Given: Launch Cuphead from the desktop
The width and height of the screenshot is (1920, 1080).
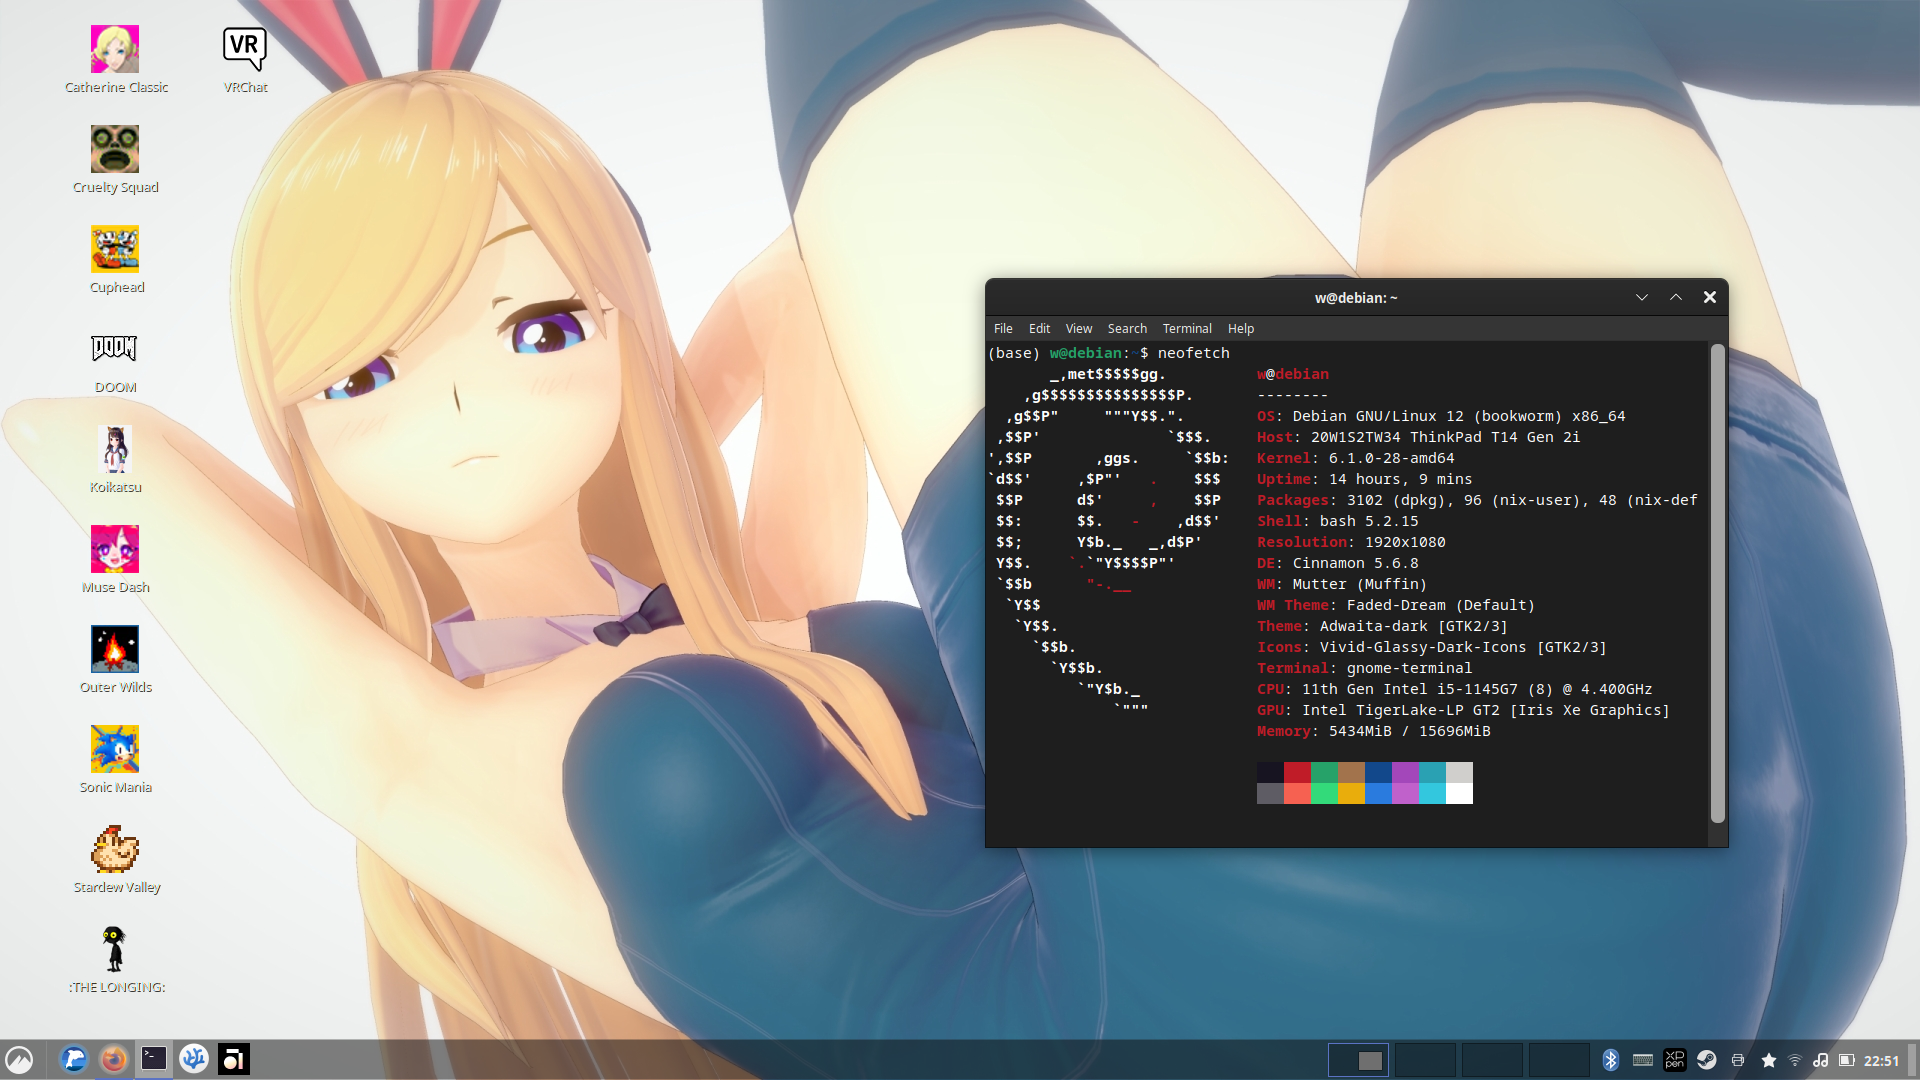Looking at the screenshot, I should (115, 250).
